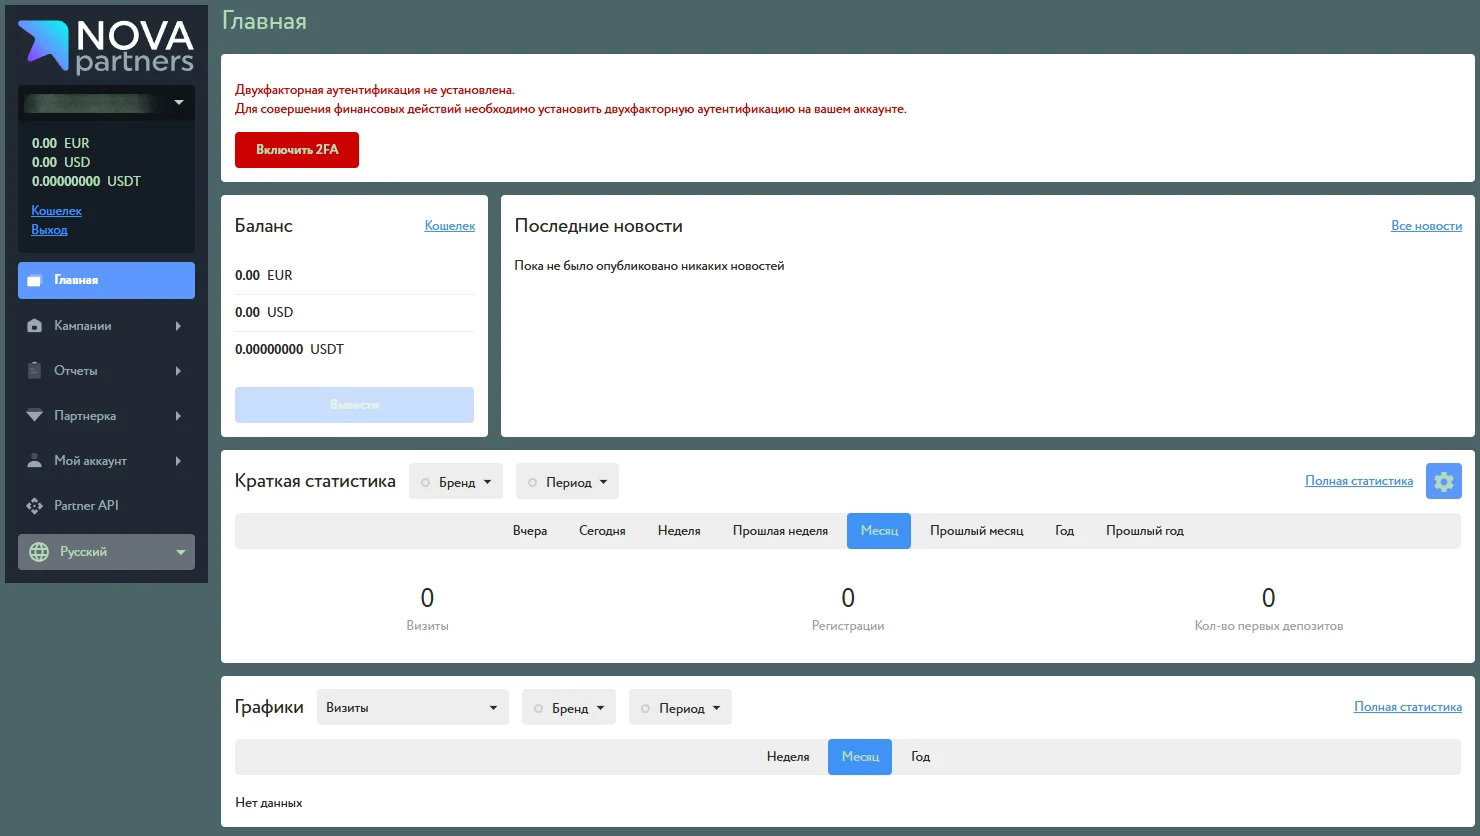Open Мой аккаунт via its sidebar icon
Image resolution: width=1480 pixels, height=836 pixels.
35,460
